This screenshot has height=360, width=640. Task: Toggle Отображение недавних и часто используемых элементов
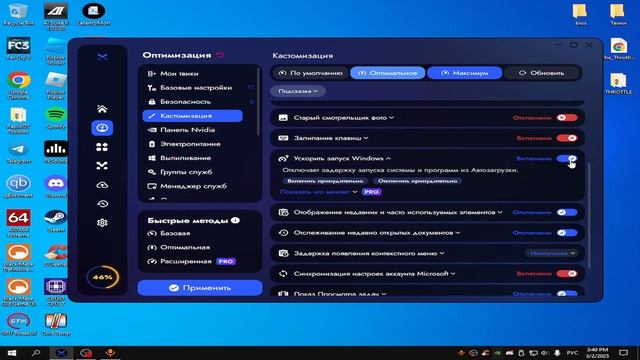(x=567, y=212)
